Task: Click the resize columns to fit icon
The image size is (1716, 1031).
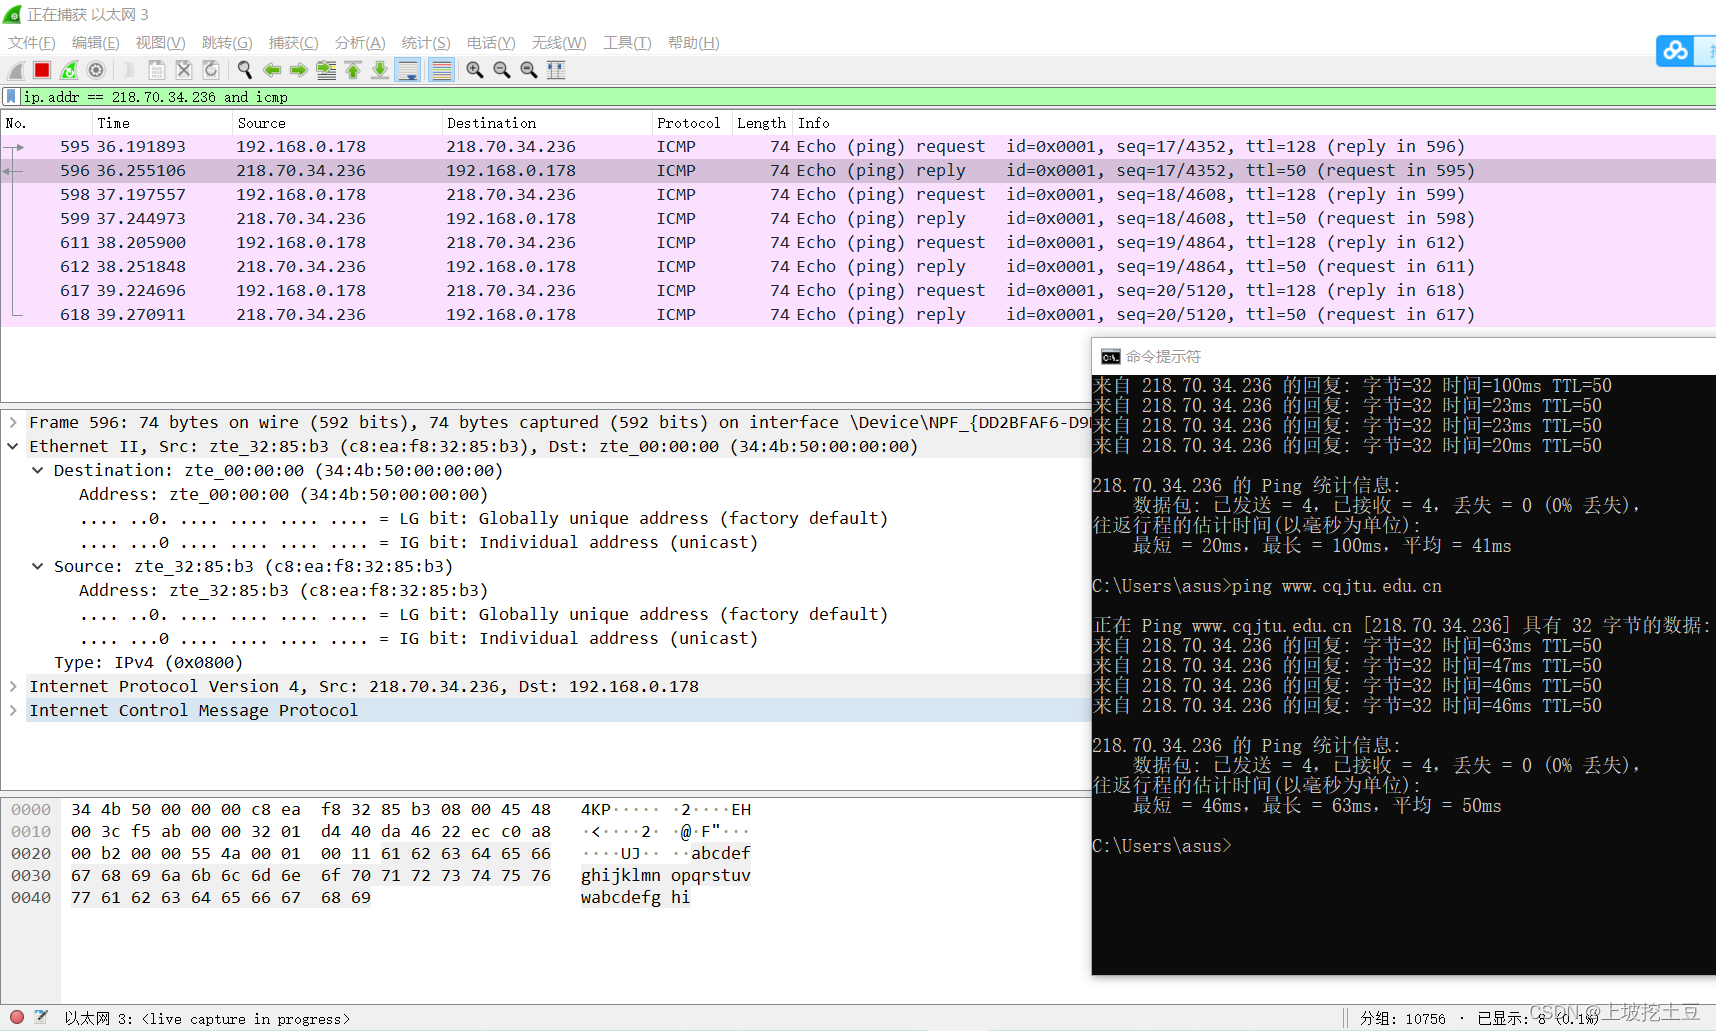Action: coord(556,70)
